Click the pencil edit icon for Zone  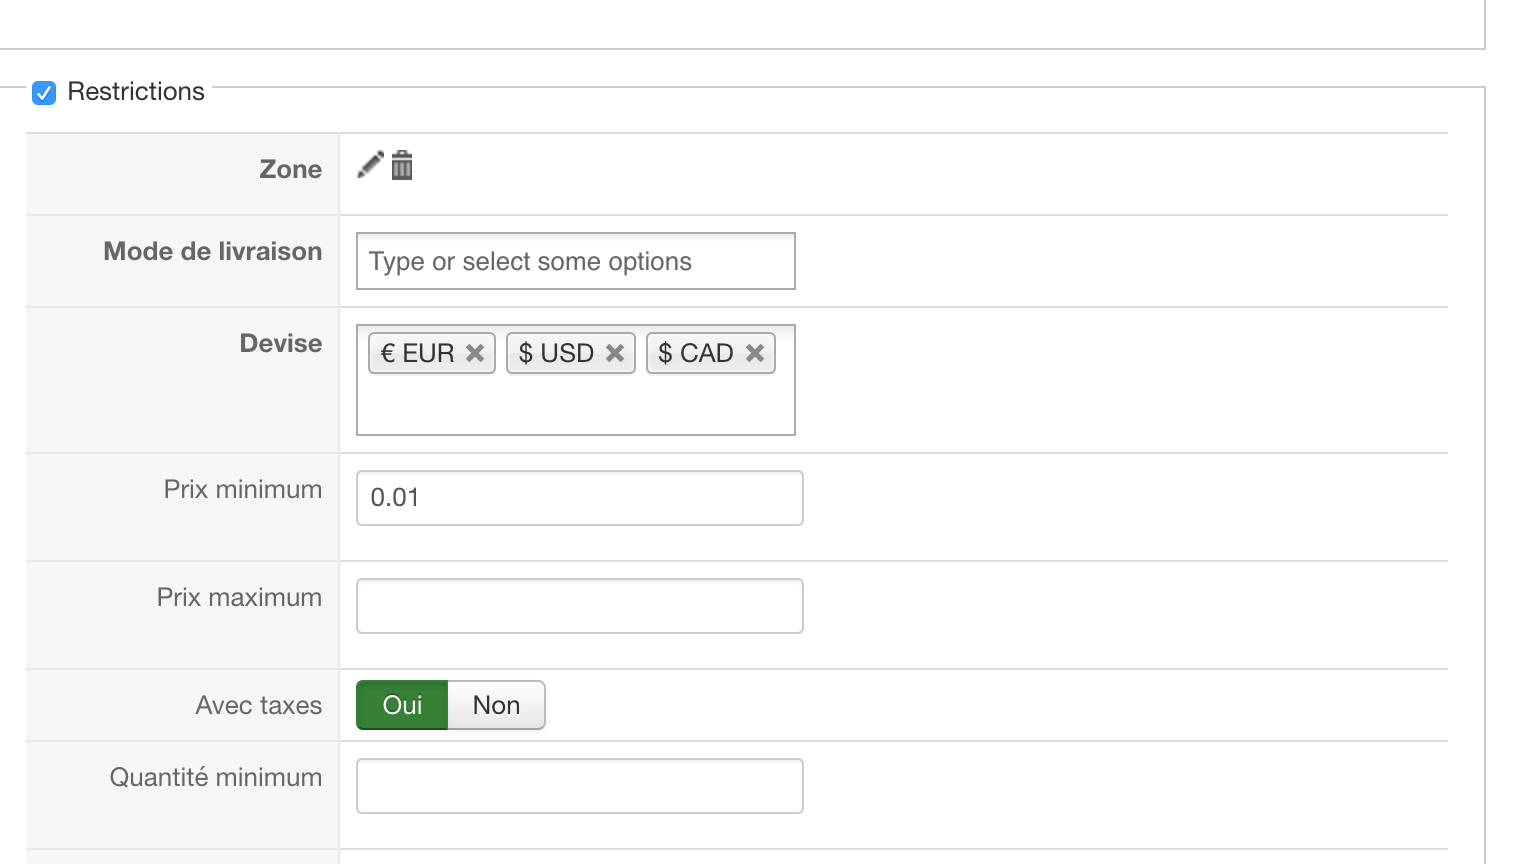370,165
